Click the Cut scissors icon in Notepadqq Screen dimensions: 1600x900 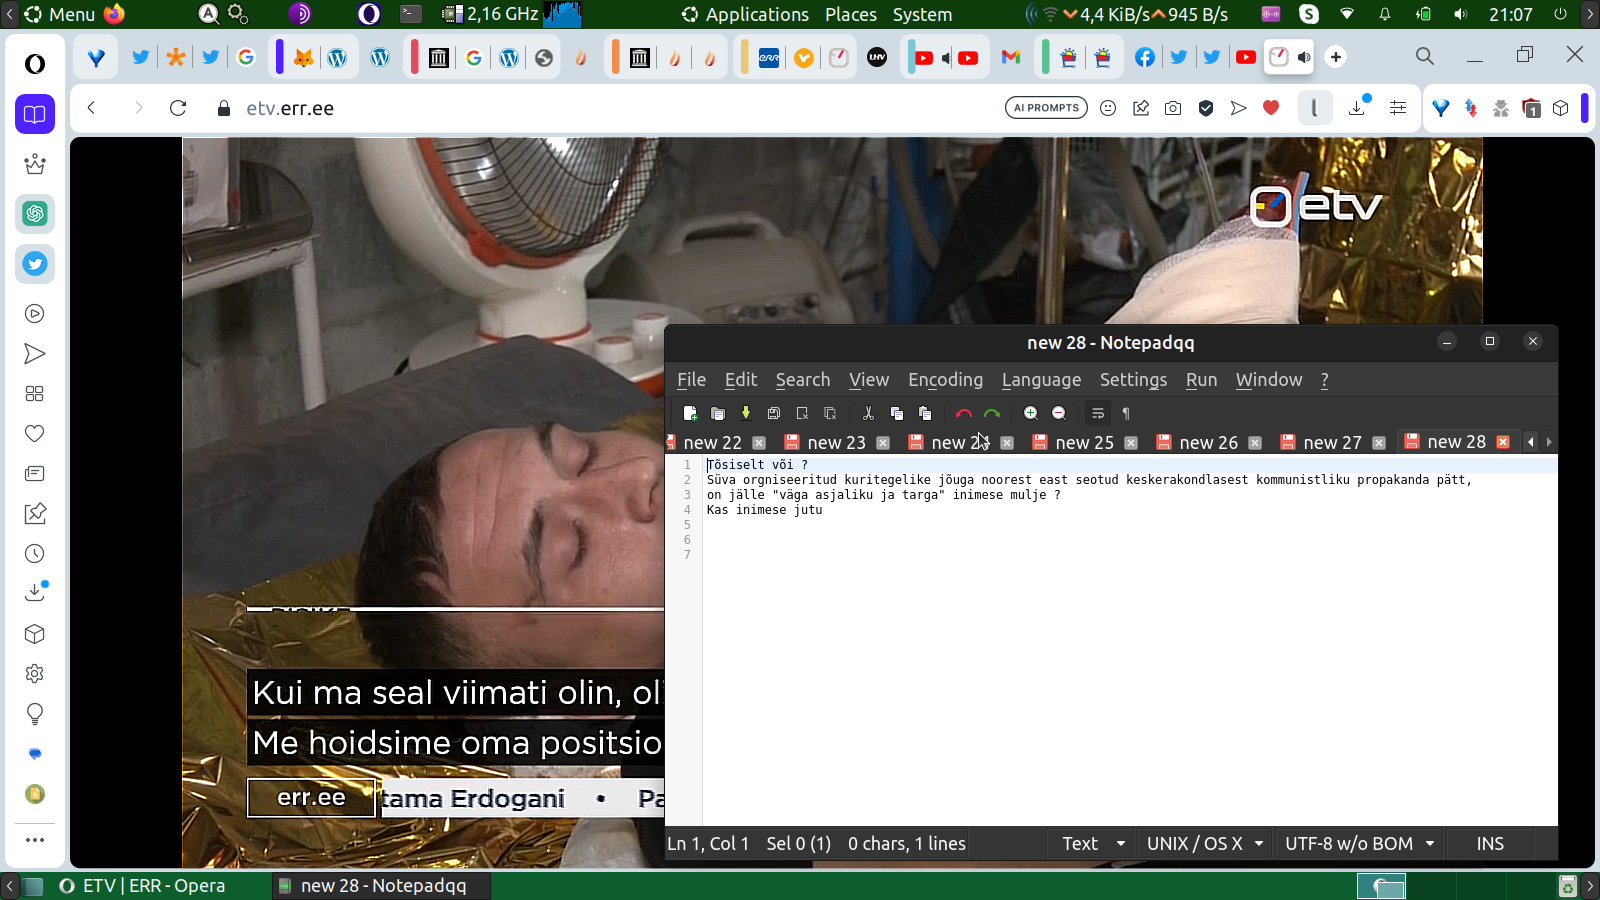pos(868,413)
